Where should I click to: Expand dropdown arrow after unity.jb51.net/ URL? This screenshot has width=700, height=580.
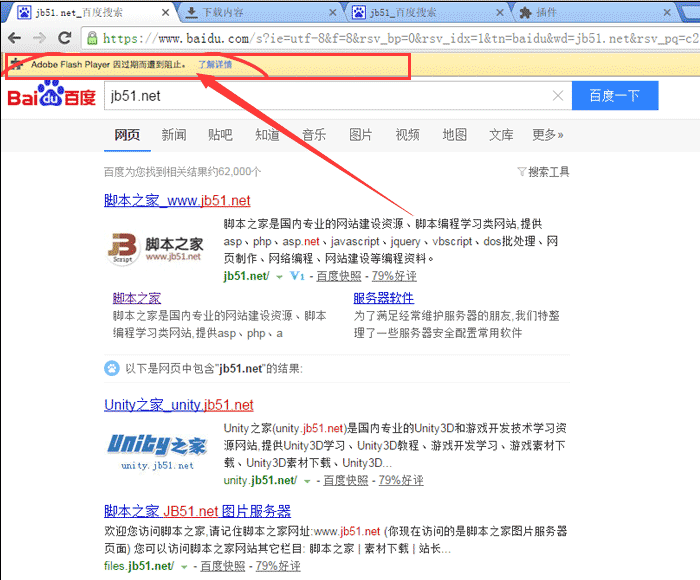307,481
